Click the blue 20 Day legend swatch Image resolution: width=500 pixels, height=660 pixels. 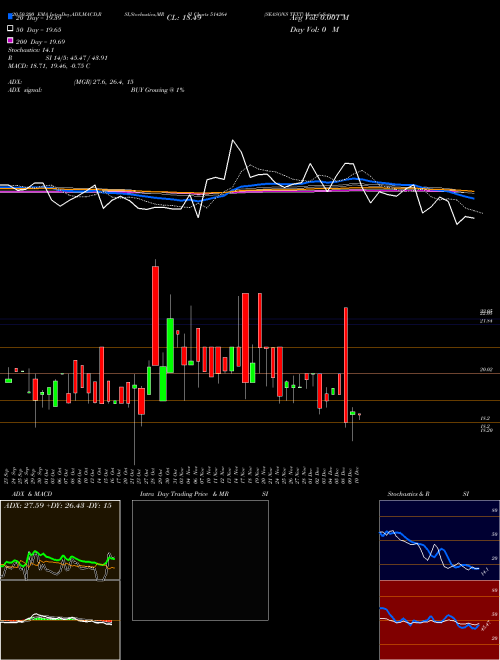point(10,17)
